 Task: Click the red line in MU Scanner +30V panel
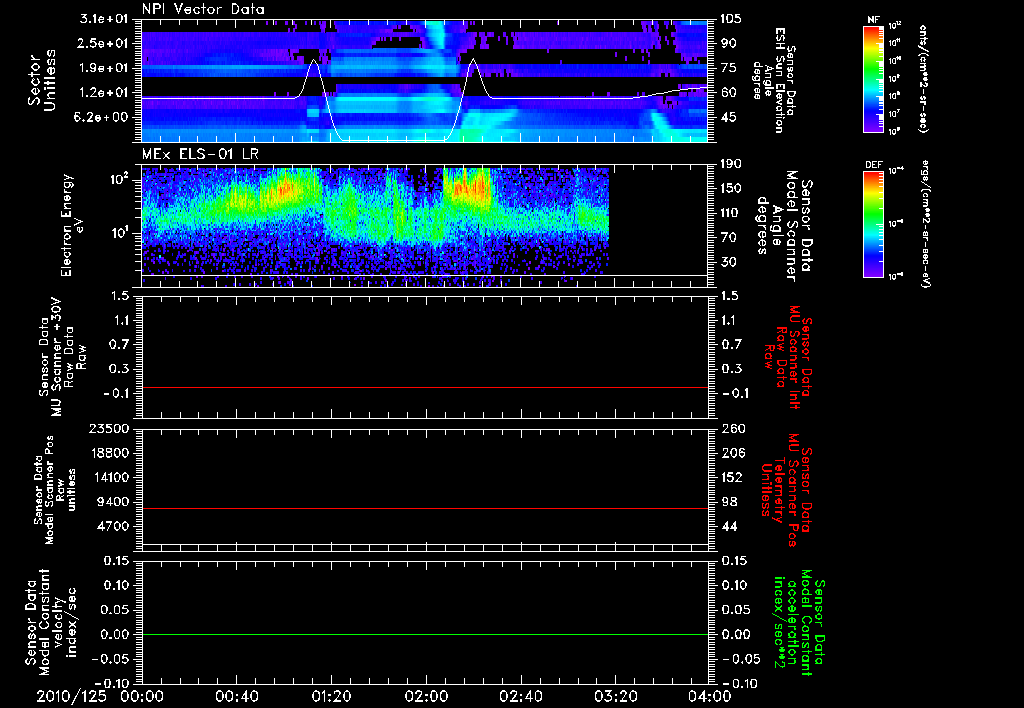click(425, 387)
